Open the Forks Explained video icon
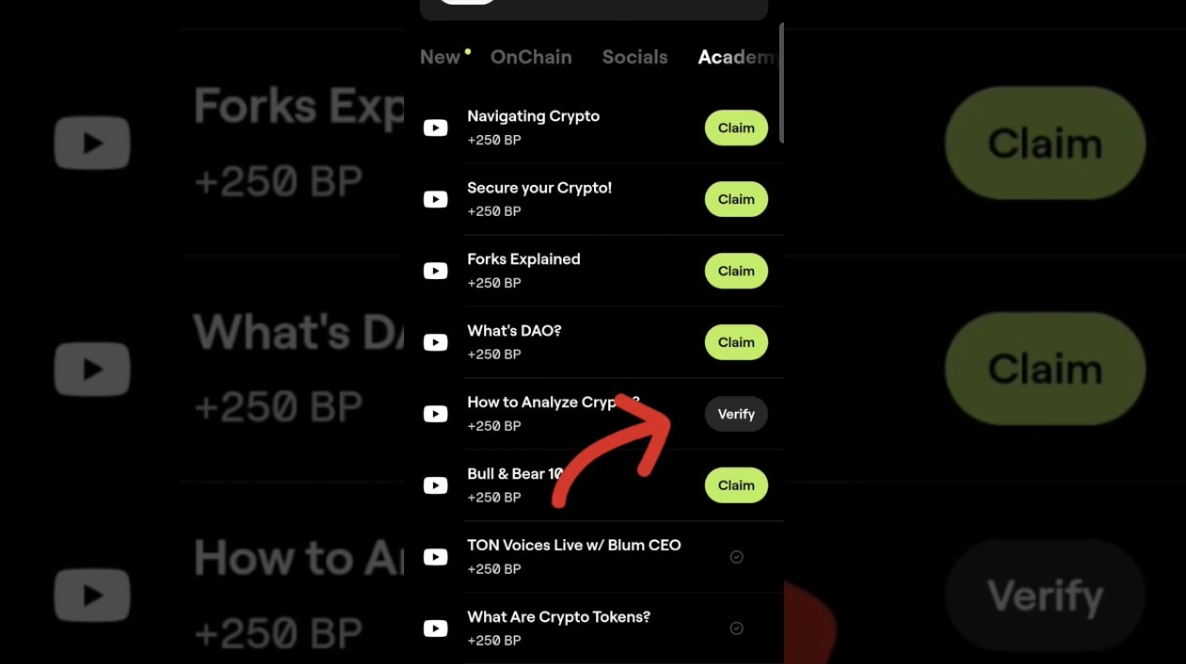This screenshot has height=664, width=1186. tap(435, 271)
